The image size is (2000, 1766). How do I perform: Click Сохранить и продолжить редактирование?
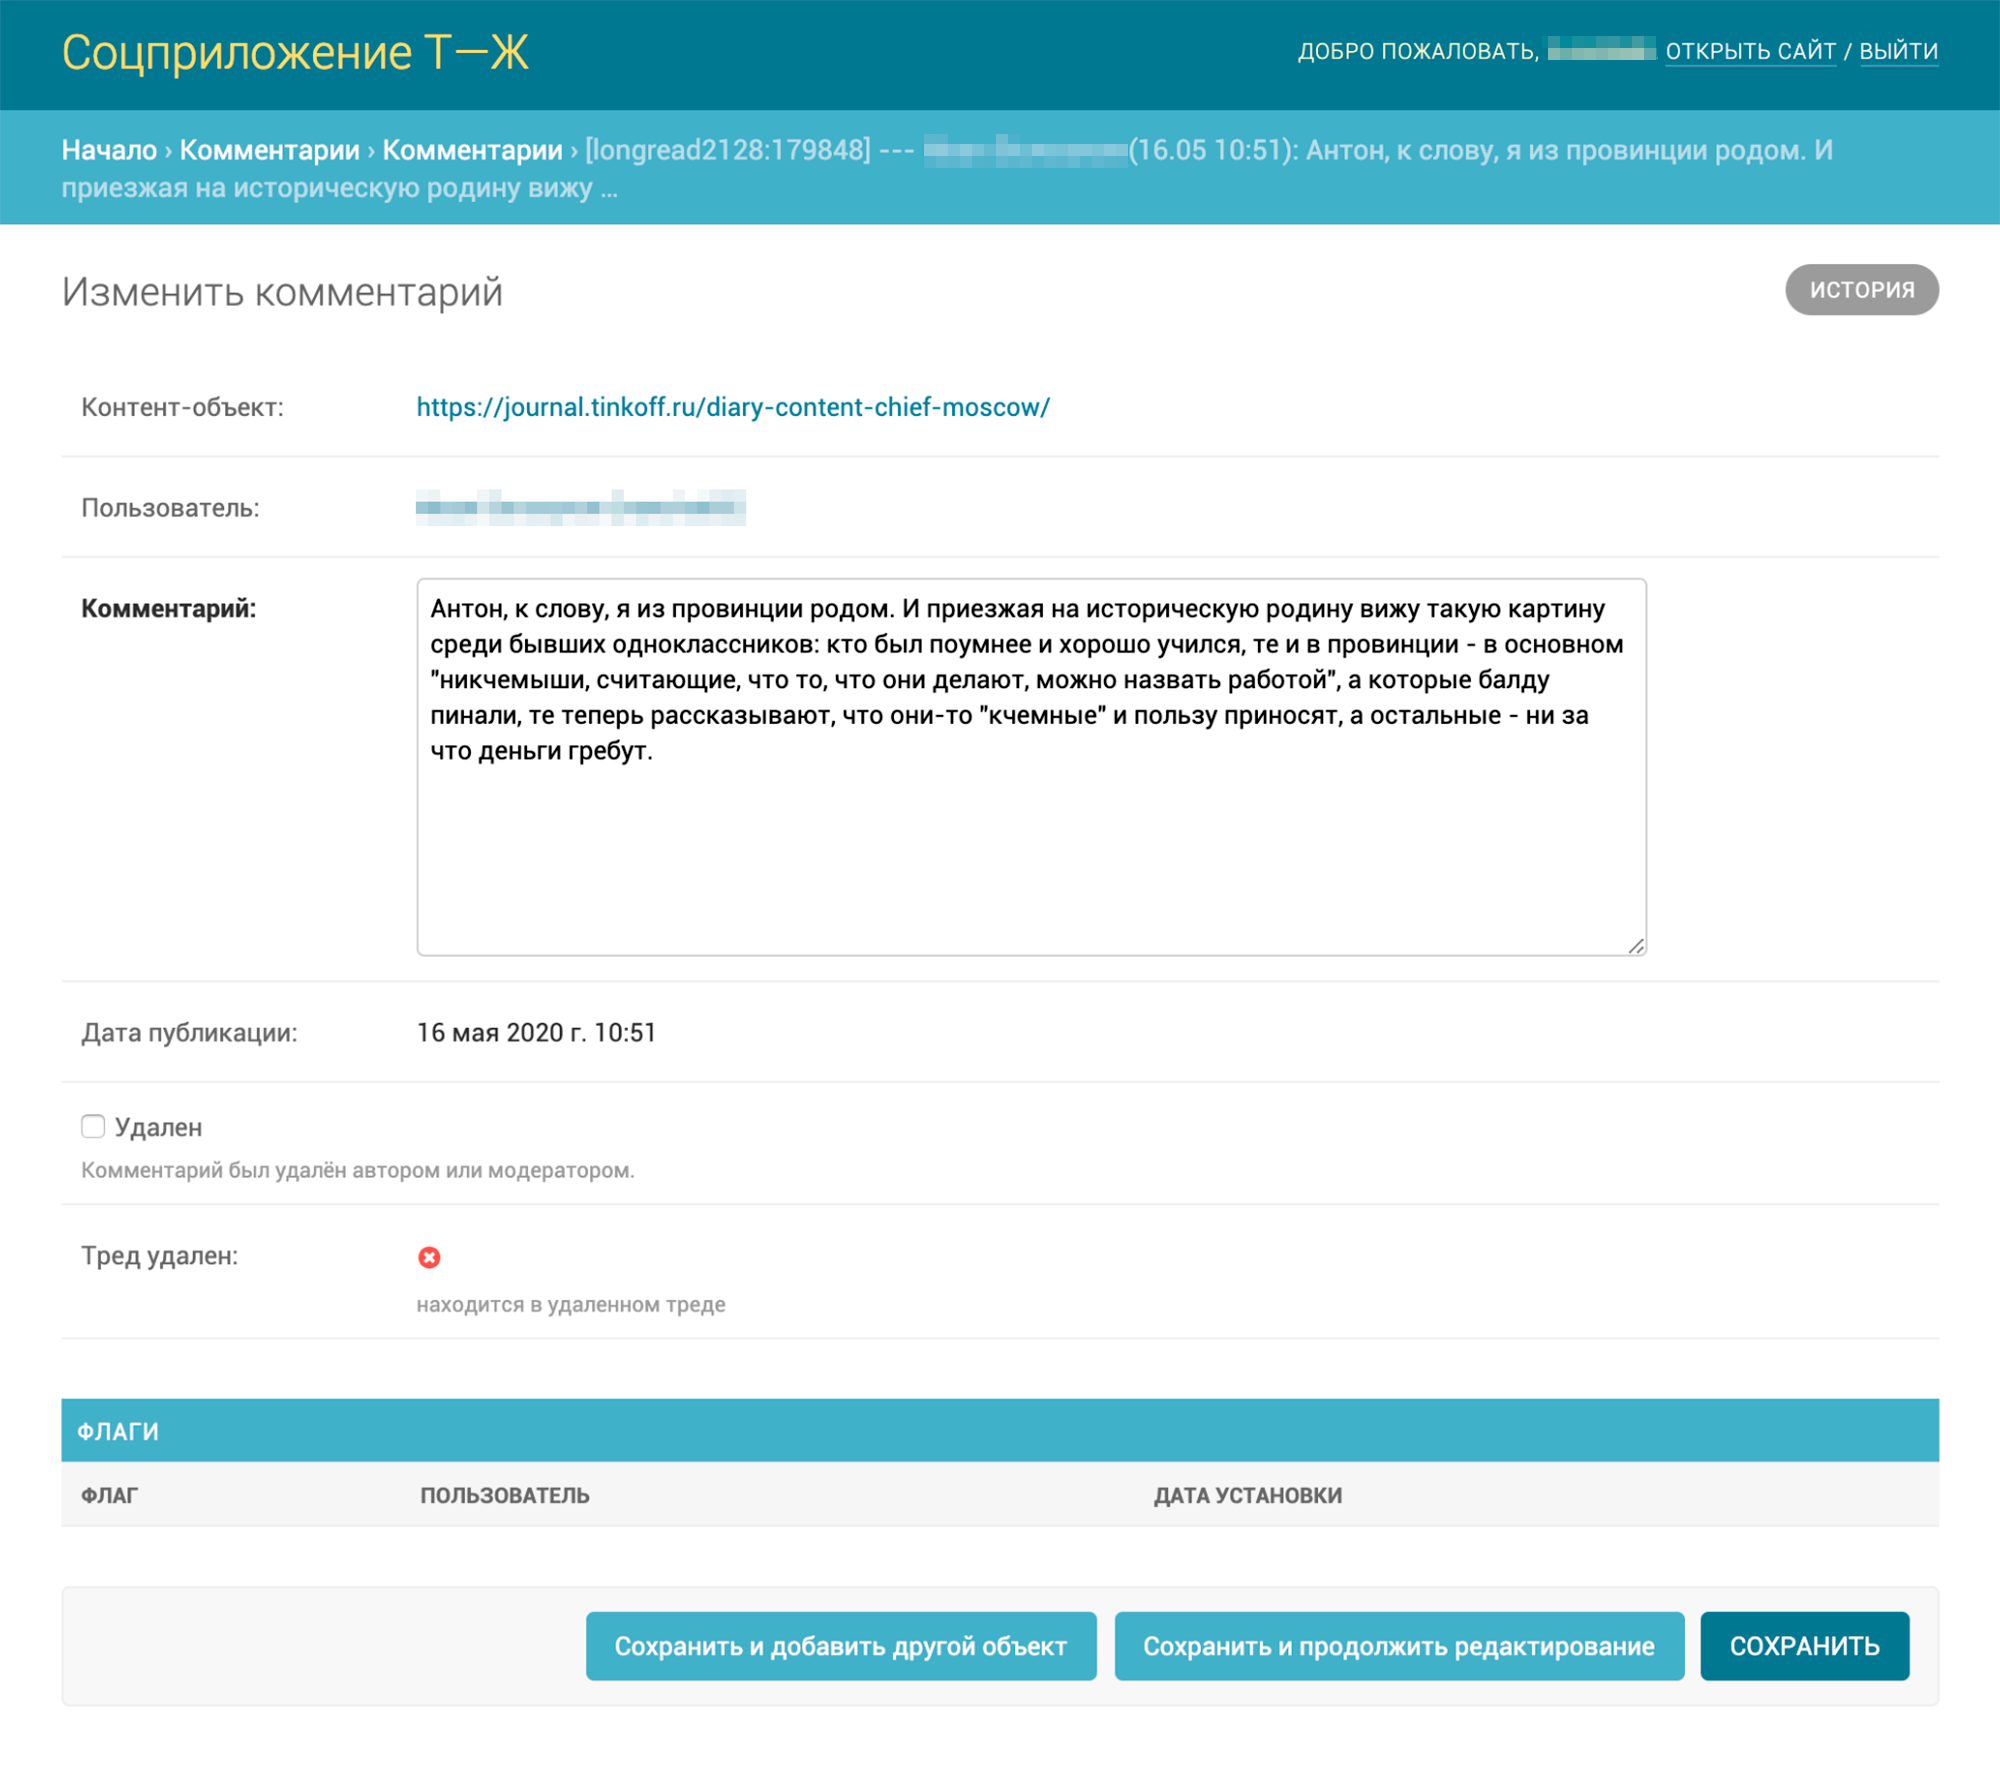1398,1646
